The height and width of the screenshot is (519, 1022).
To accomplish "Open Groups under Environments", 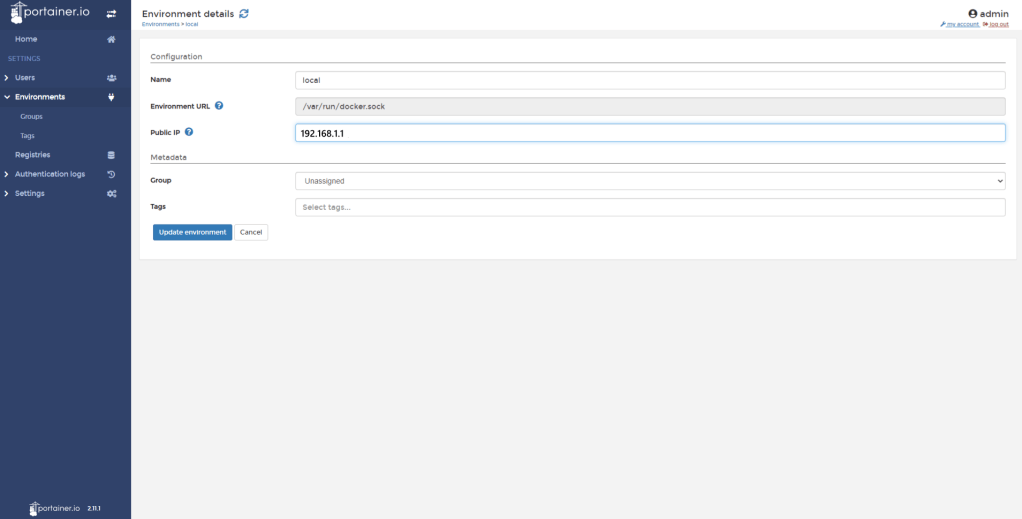I will click(x=31, y=116).
